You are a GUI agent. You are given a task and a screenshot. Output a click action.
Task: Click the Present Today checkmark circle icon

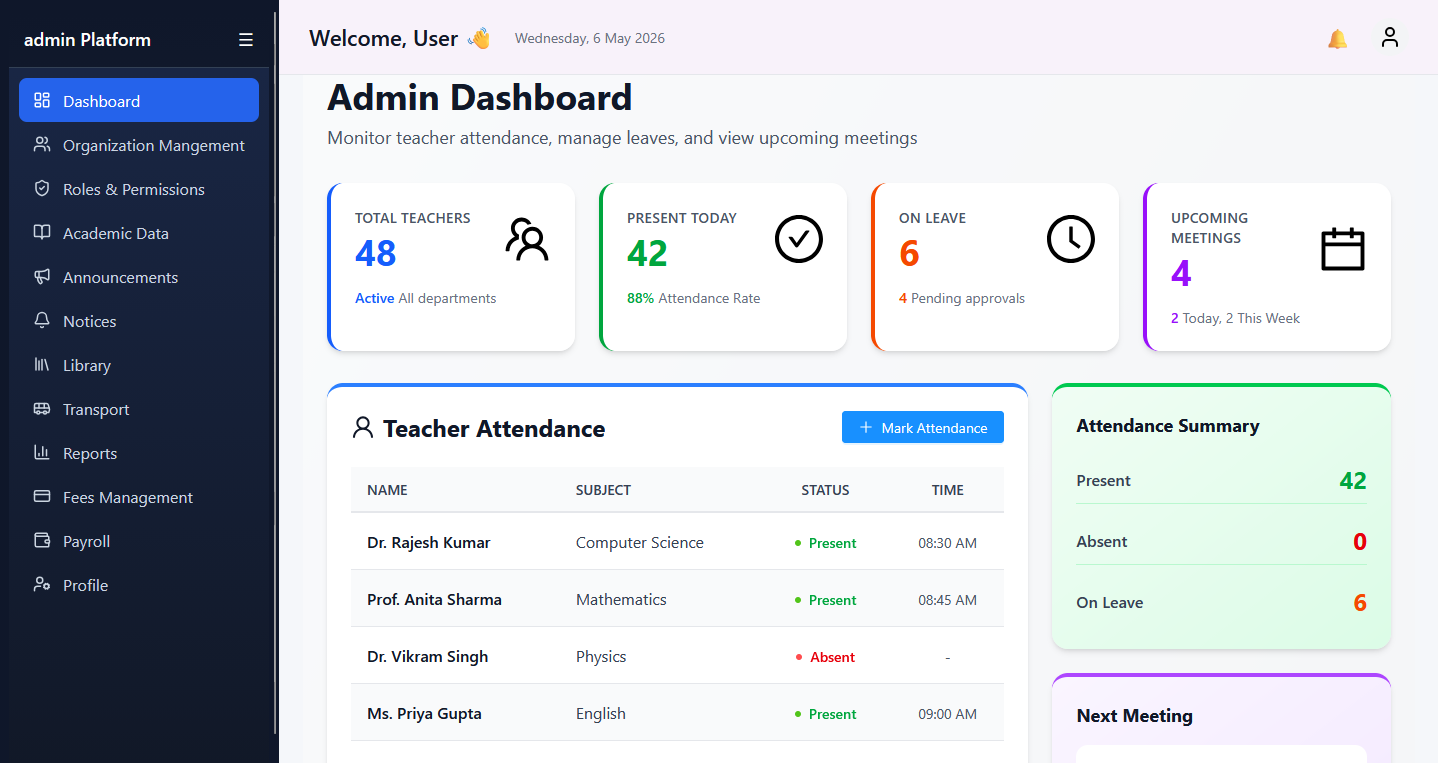click(x=799, y=240)
